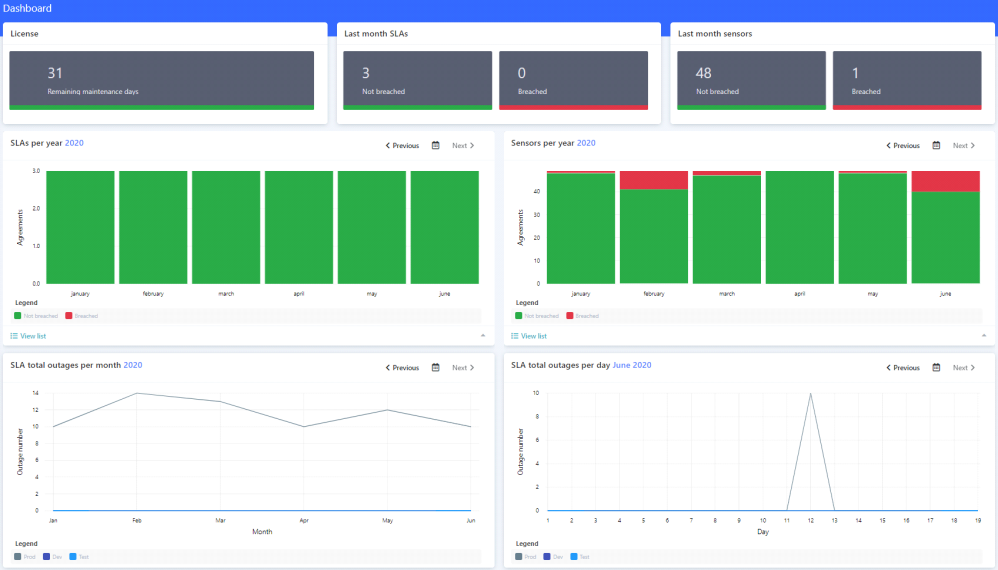Click the june bar in SLAs per year
Image resolution: width=998 pixels, height=570 pixels.
(445, 227)
